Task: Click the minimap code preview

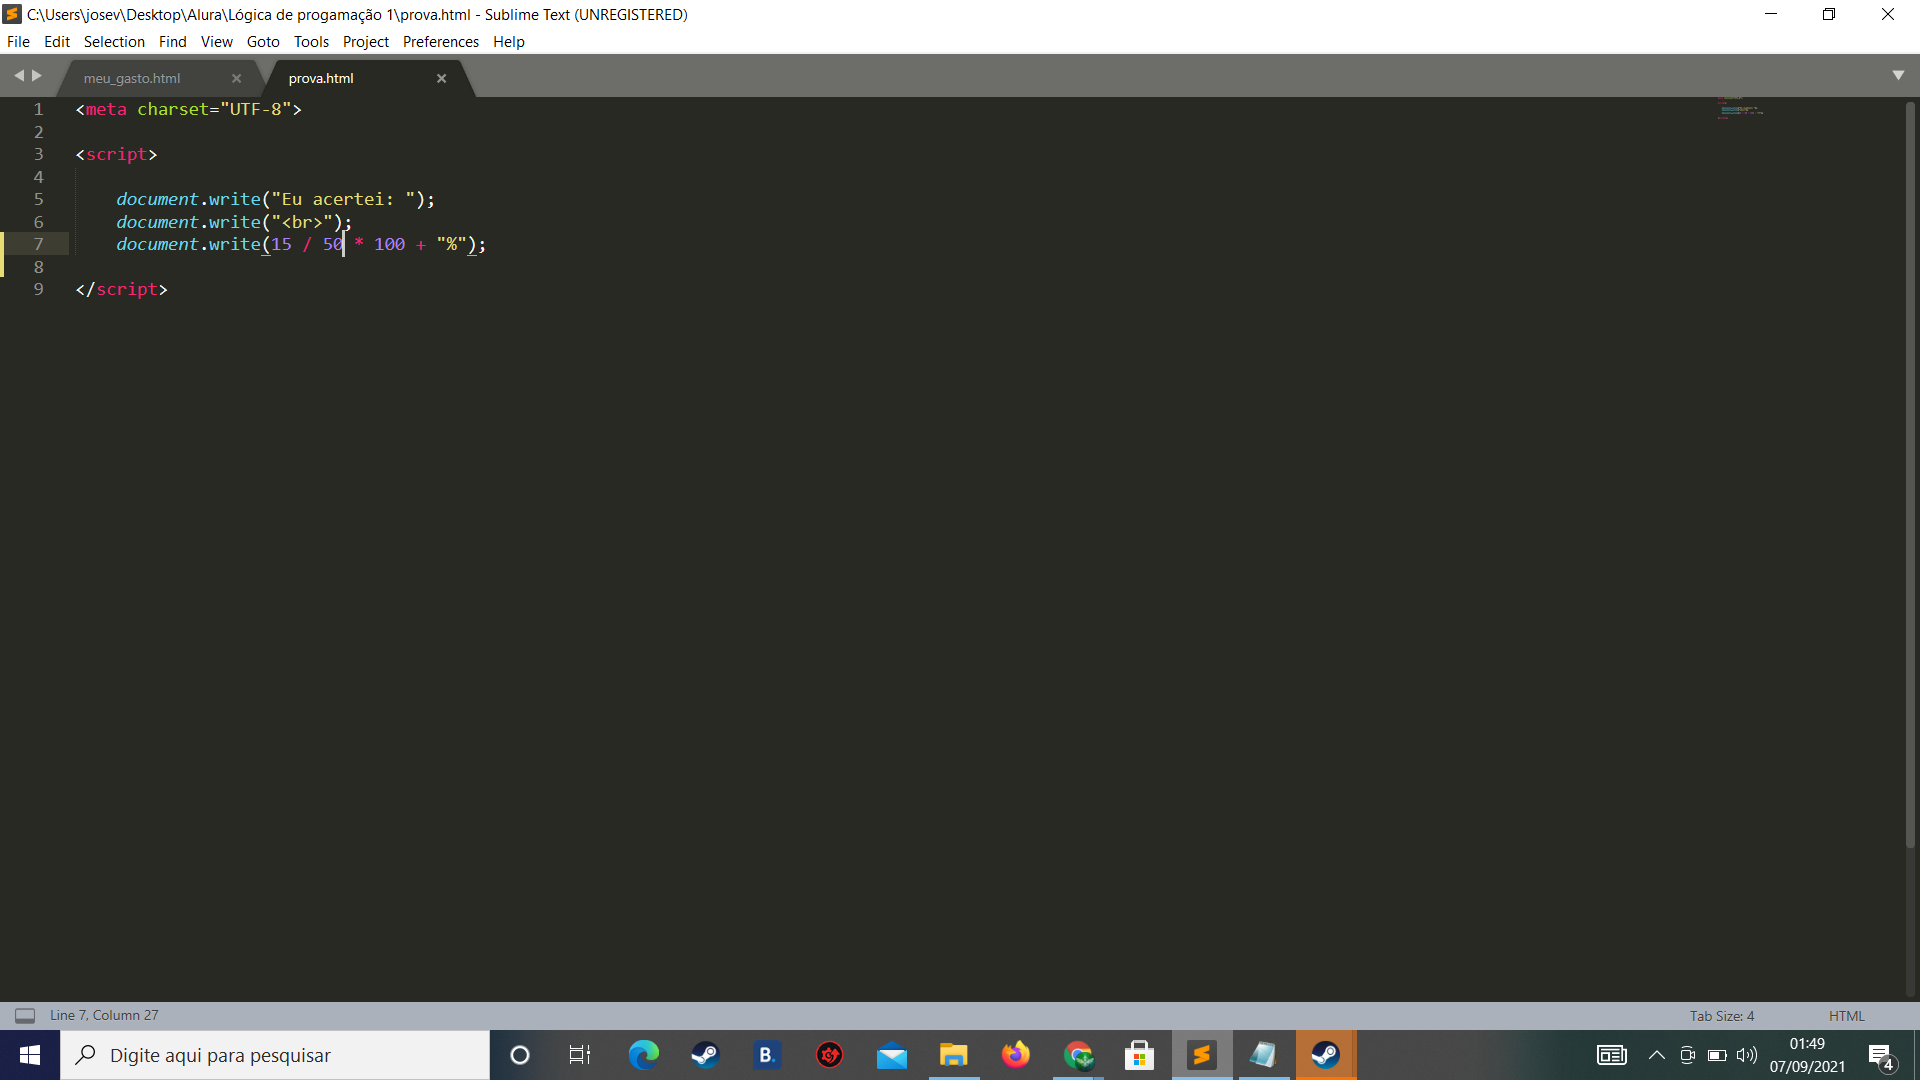Action: point(1740,108)
